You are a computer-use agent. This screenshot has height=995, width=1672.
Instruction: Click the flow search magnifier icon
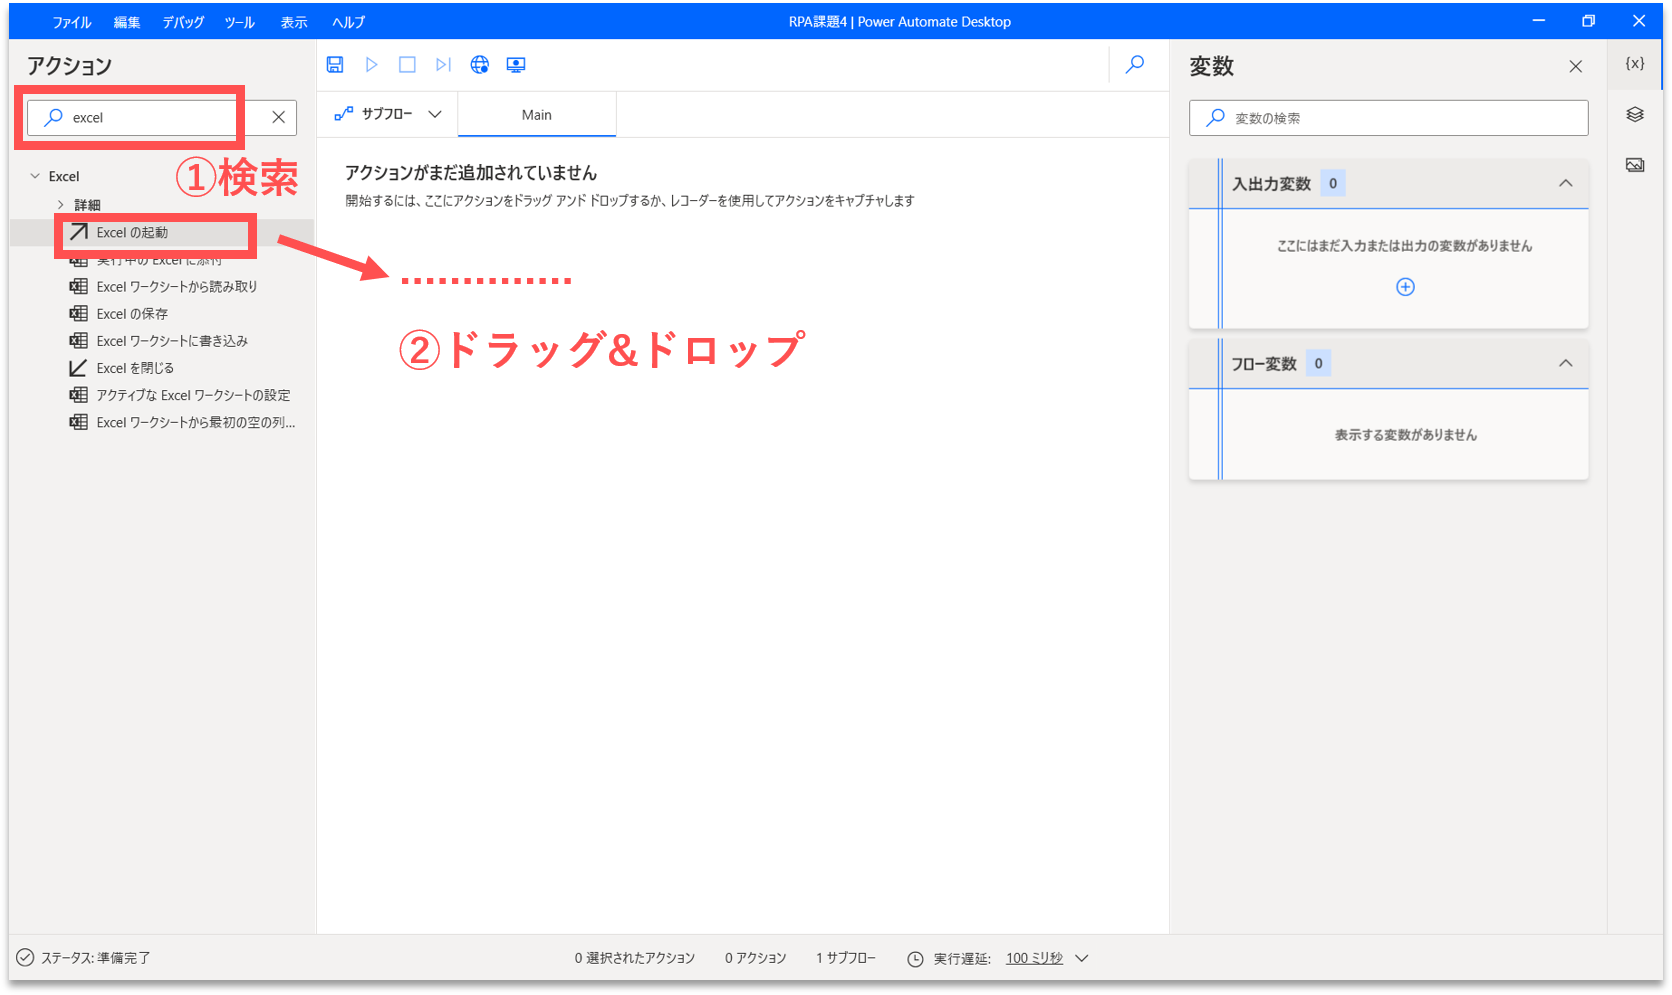tap(1135, 65)
